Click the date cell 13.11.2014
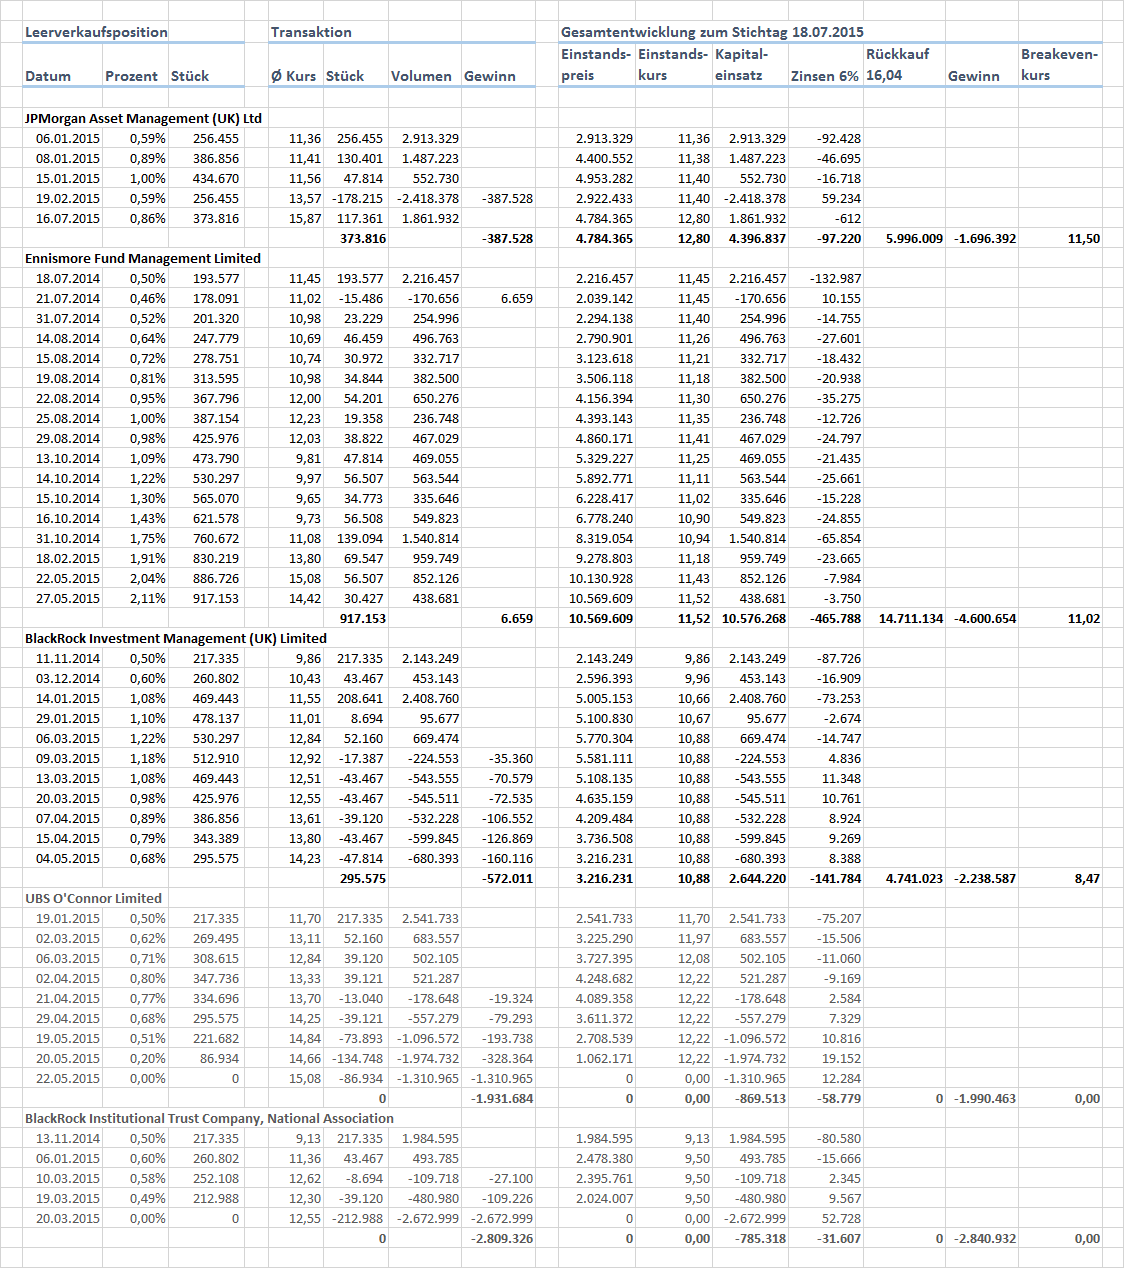This screenshot has width=1124, height=1268. point(68,1138)
